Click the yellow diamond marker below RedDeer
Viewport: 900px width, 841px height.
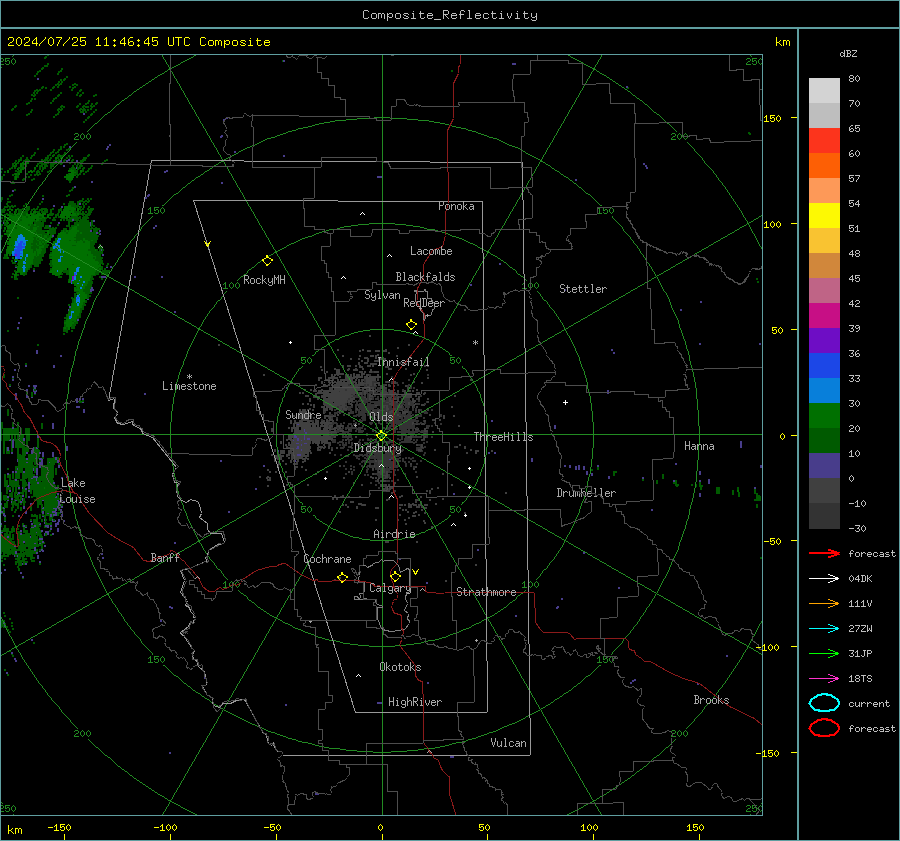click(x=411, y=325)
